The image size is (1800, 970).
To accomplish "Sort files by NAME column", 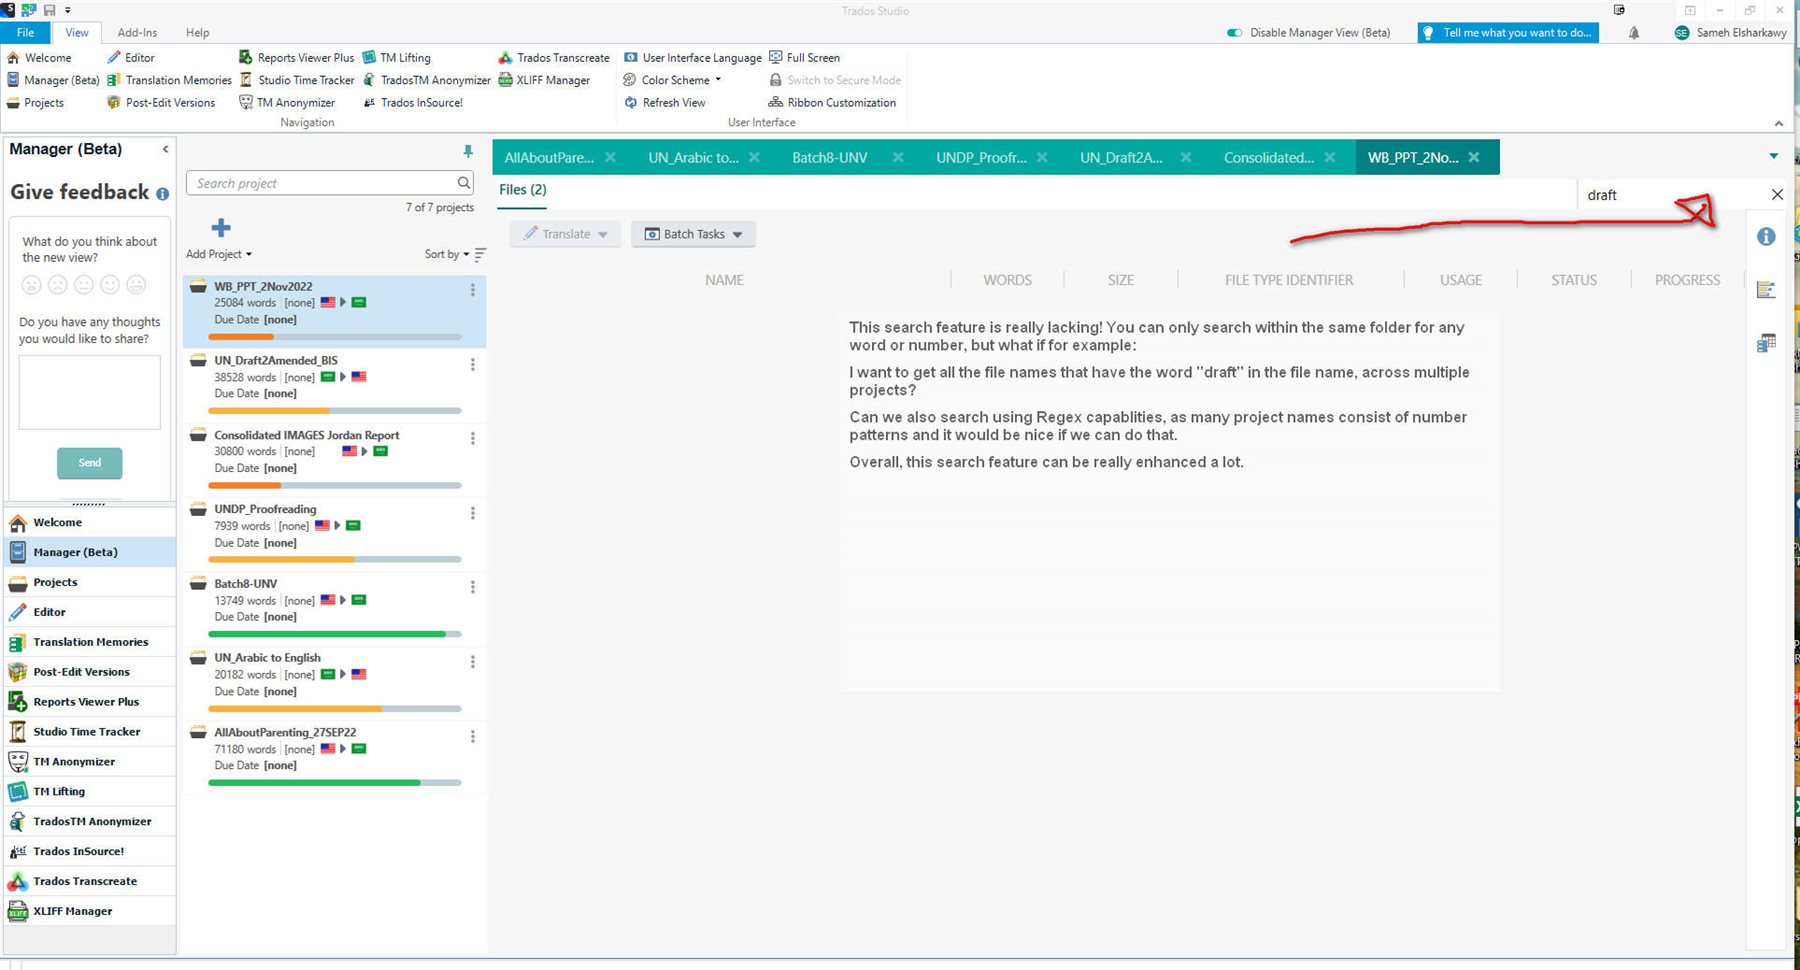I will click(x=724, y=280).
